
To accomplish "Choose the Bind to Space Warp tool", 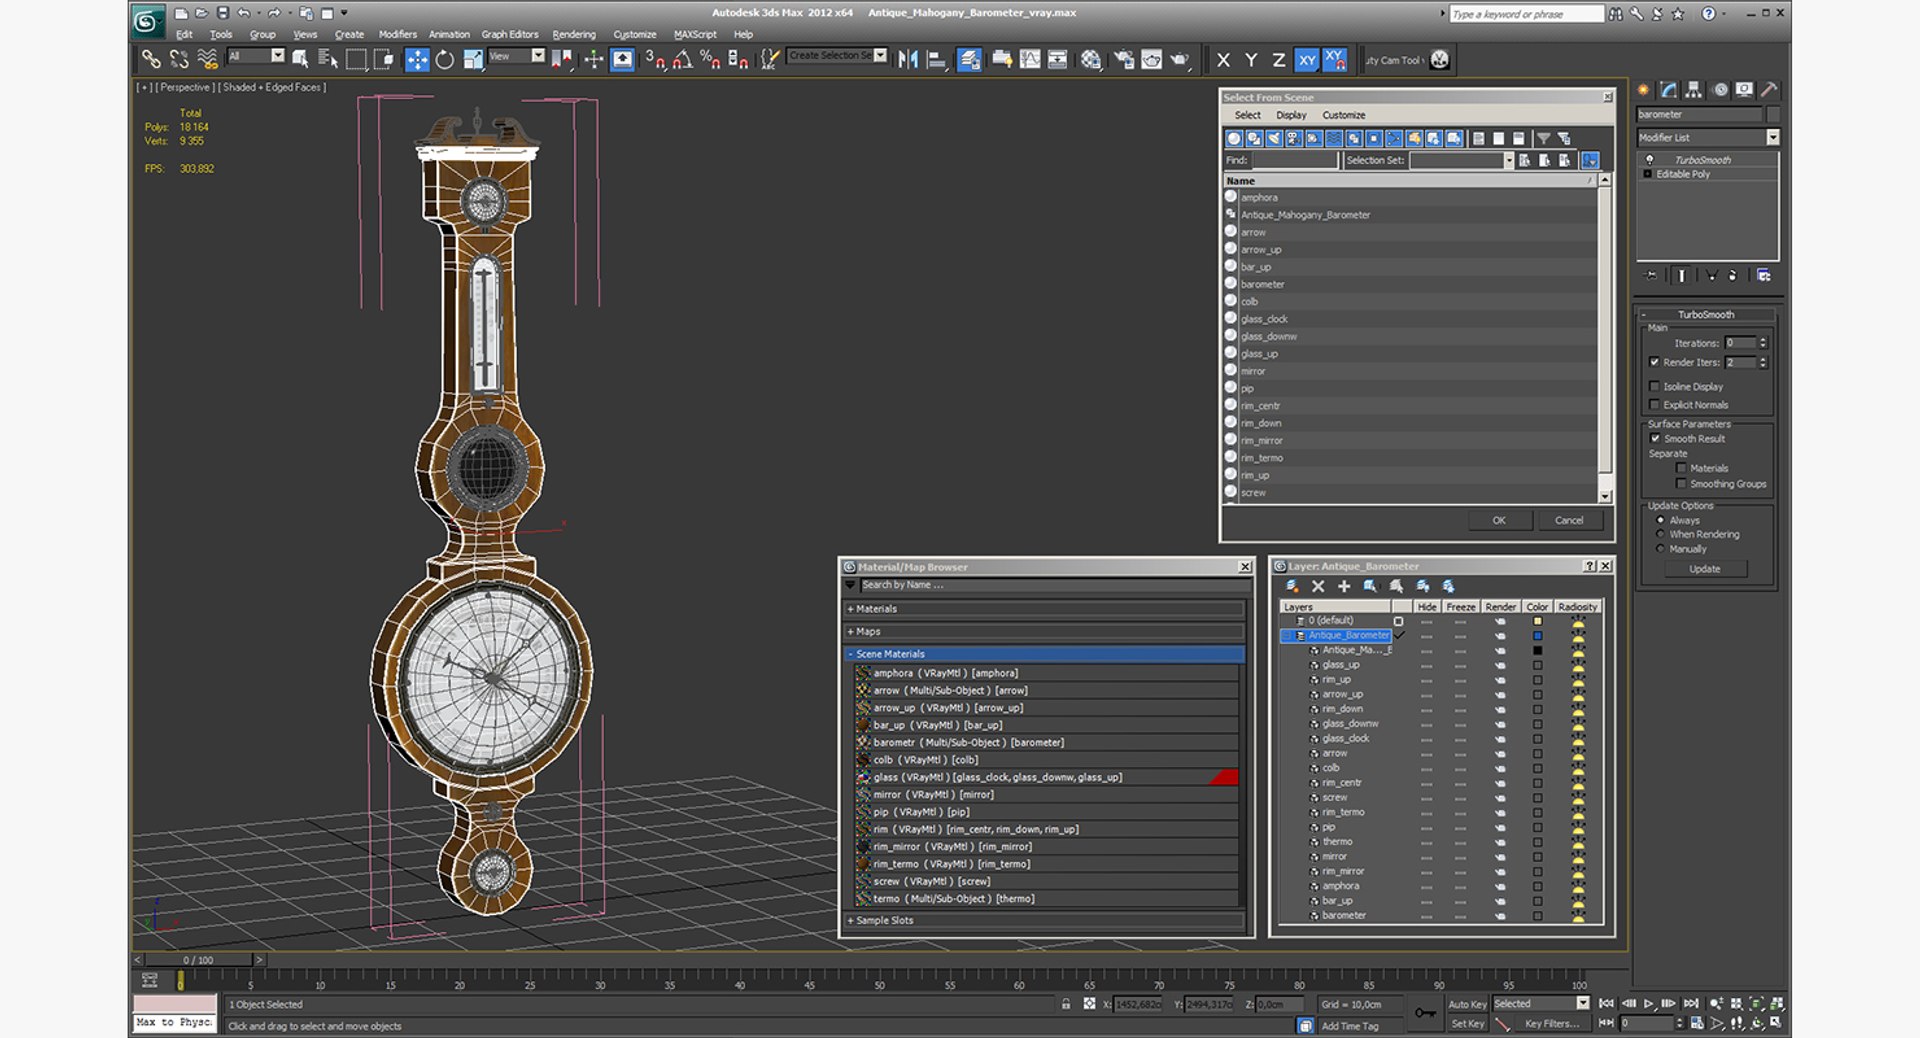I will click(x=207, y=60).
